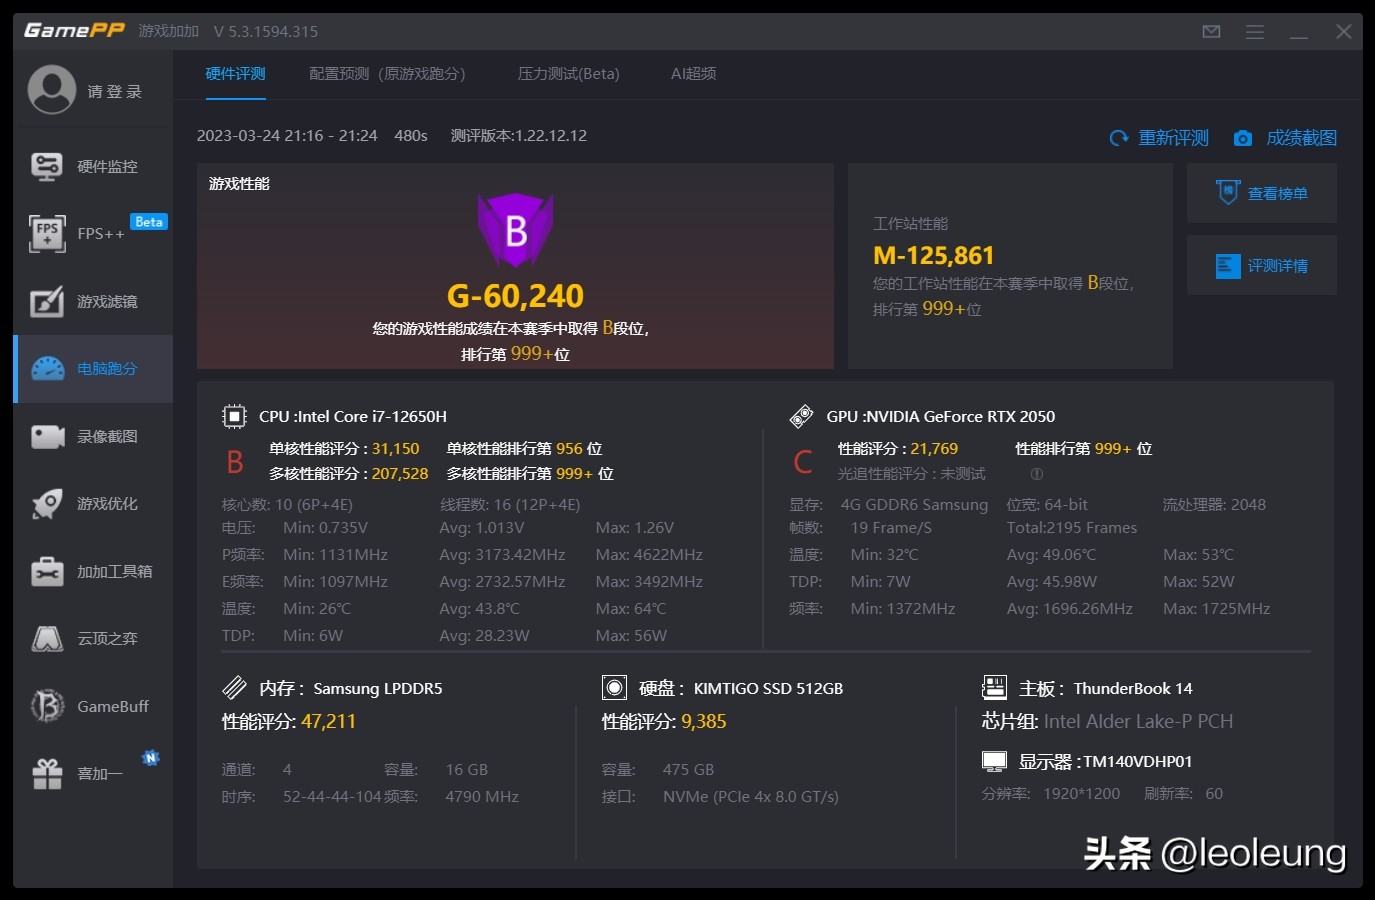This screenshot has width=1375, height=900.
Task: Click the FPS++ sidebar icon
Action: tap(47, 233)
